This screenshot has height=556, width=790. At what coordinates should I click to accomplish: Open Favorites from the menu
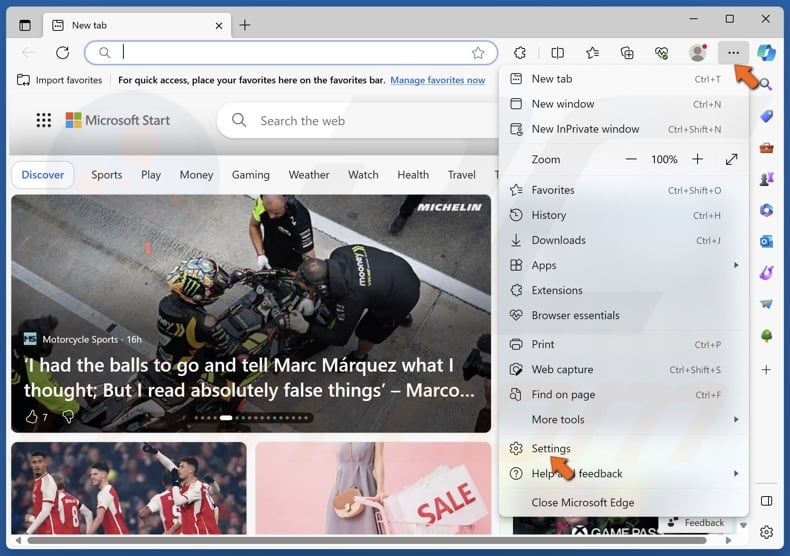pos(624,190)
